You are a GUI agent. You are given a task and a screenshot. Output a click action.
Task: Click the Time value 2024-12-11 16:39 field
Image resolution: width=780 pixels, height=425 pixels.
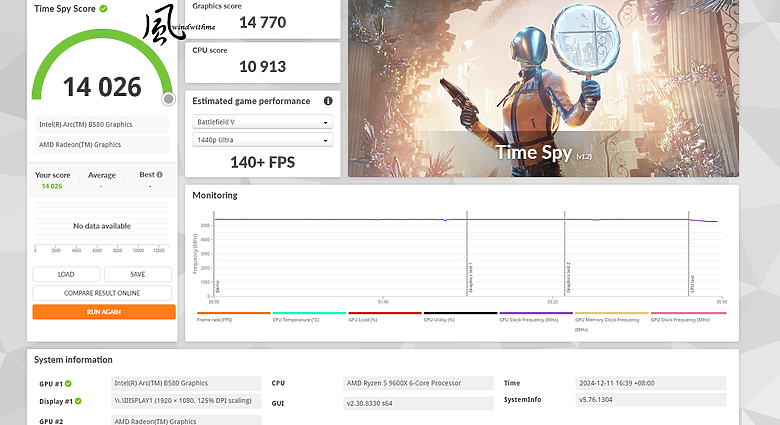[x=650, y=383]
